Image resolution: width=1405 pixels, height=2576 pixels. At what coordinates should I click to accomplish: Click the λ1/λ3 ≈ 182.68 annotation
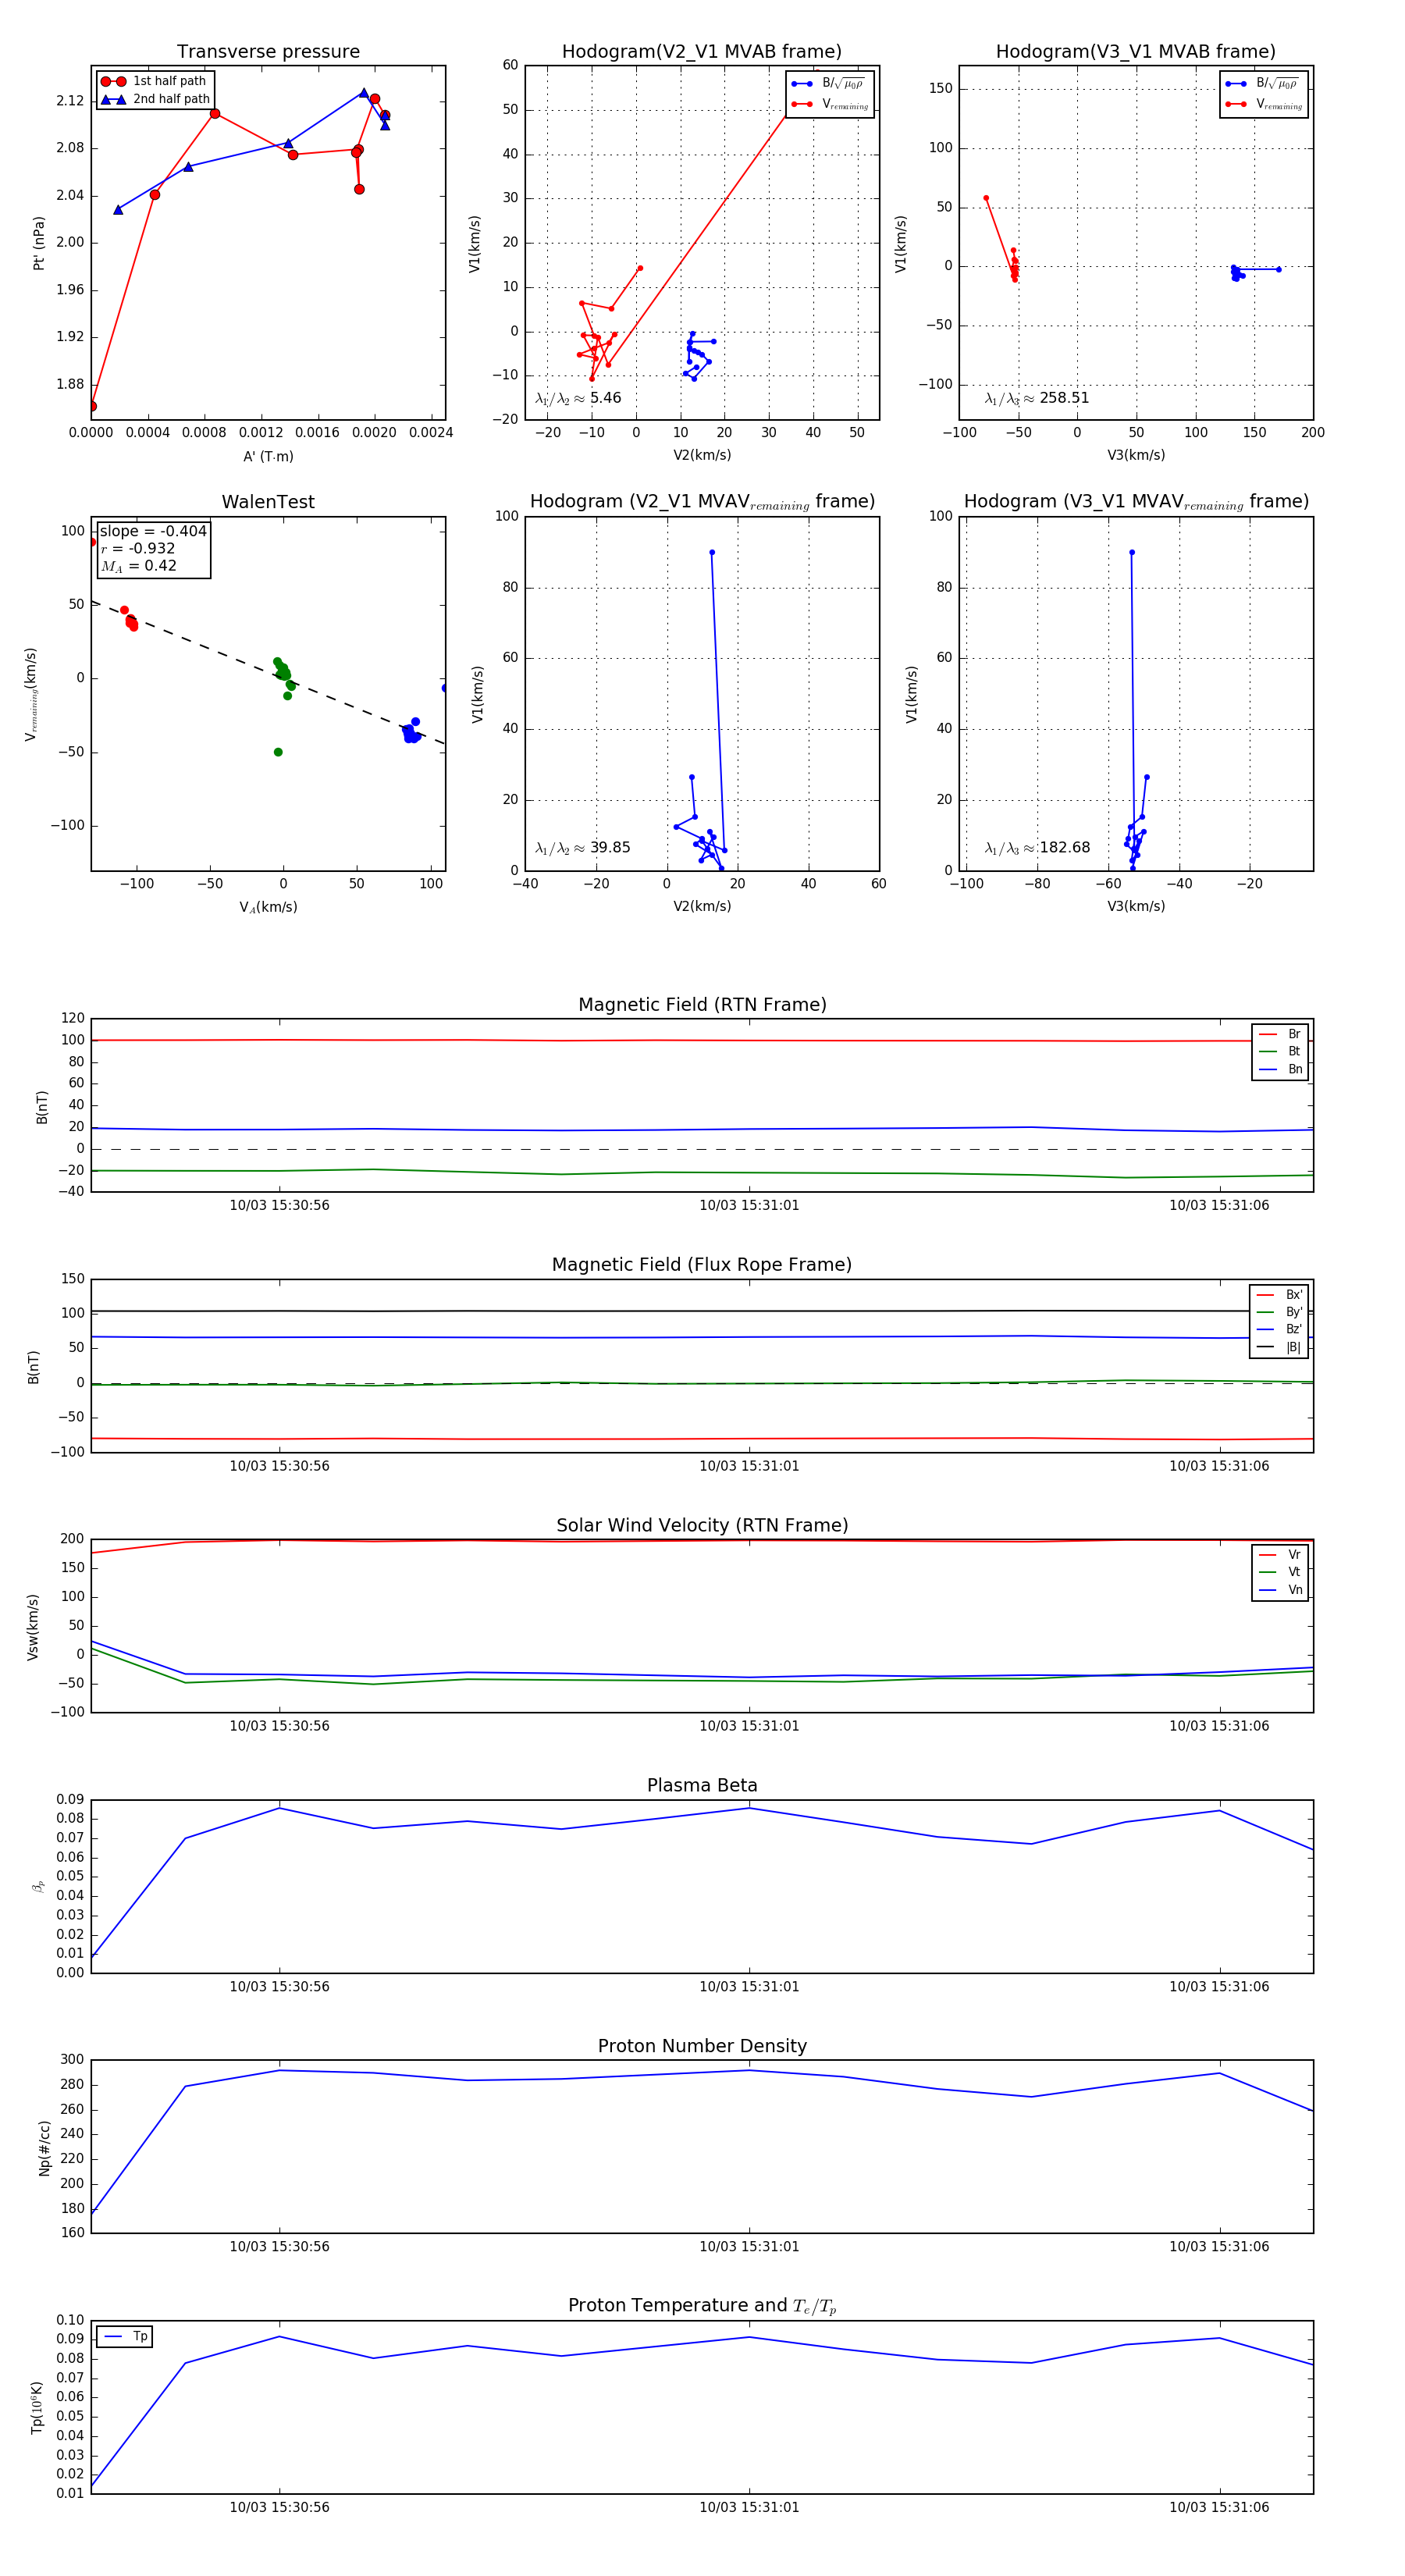1036,848
